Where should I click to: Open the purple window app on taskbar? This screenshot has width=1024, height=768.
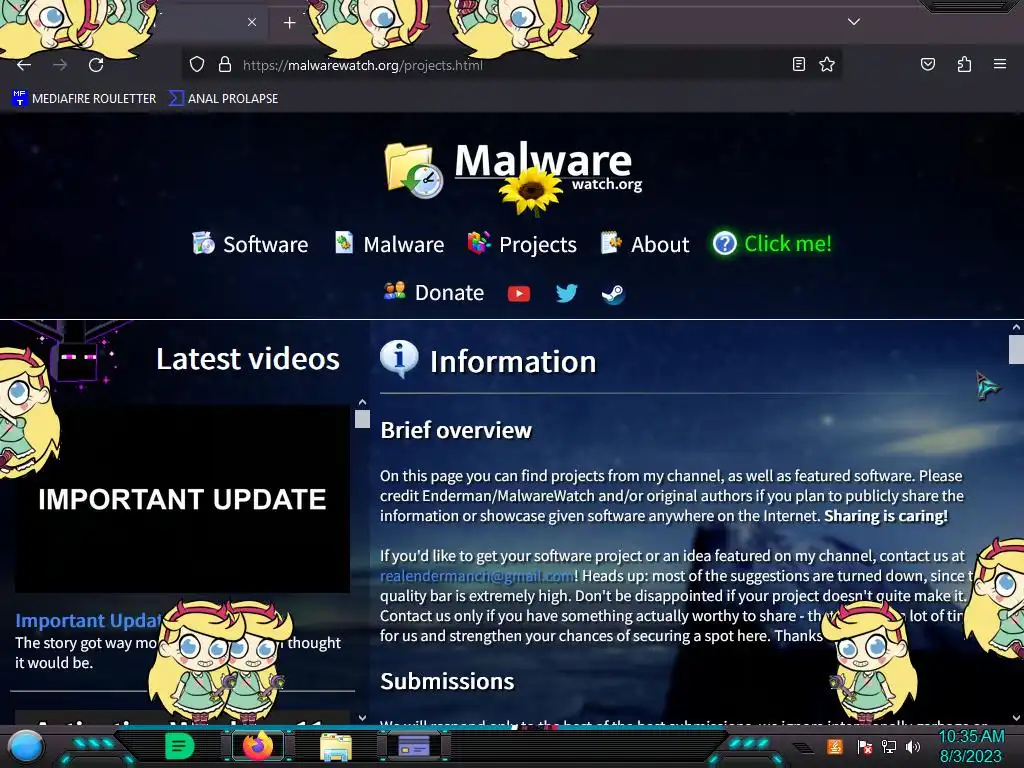(x=414, y=746)
